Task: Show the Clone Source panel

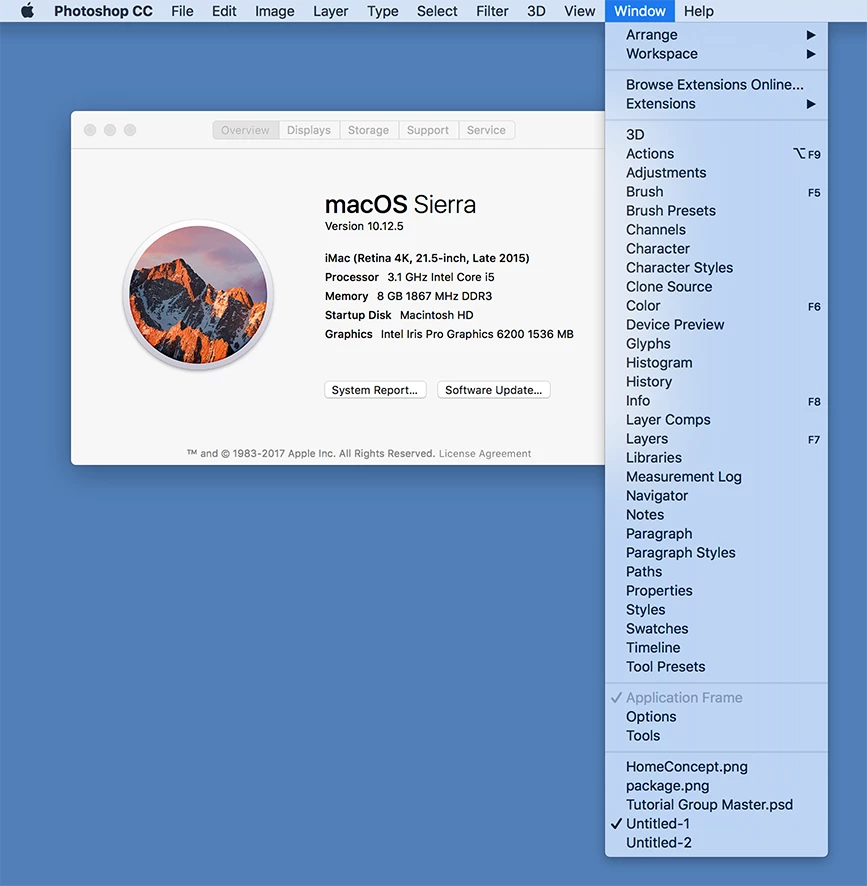Action: [x=716, y=286]
